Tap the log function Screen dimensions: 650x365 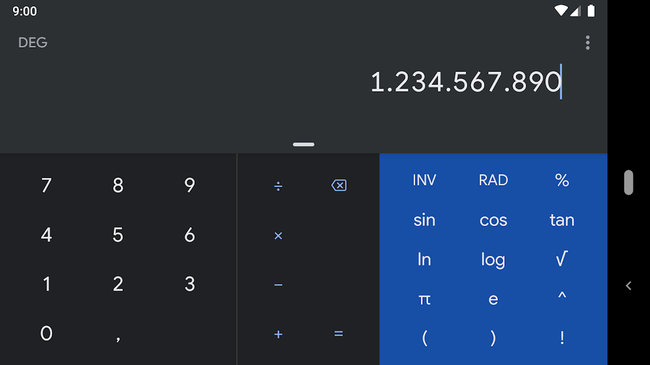493,260
